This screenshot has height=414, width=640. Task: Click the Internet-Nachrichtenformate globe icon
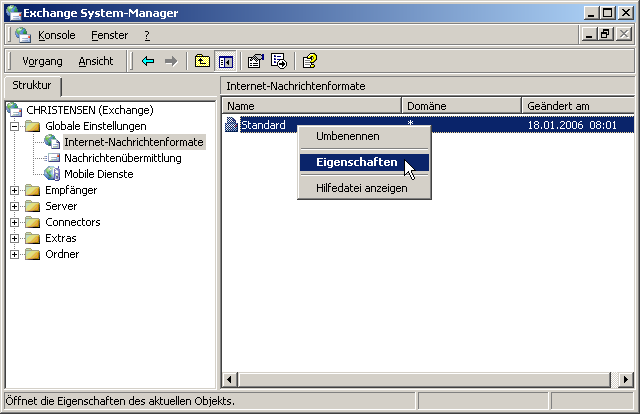(52, 142)
